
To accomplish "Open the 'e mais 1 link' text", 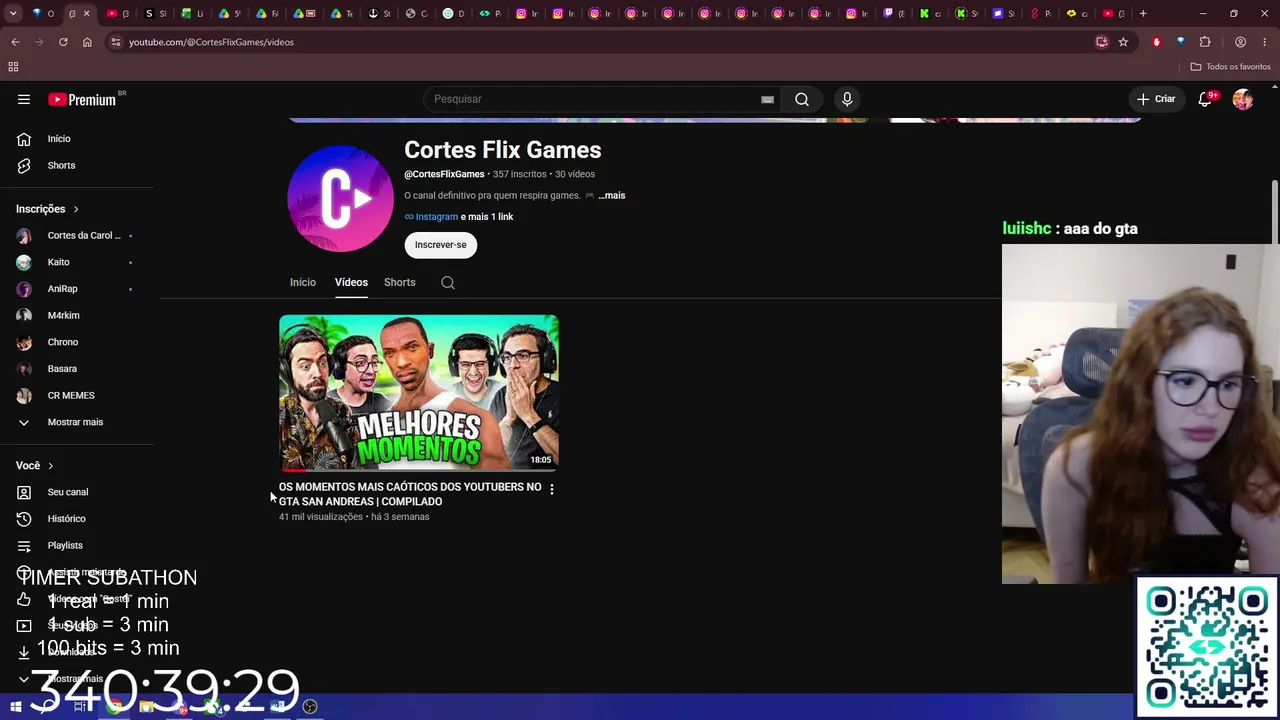I will point(487,217).
